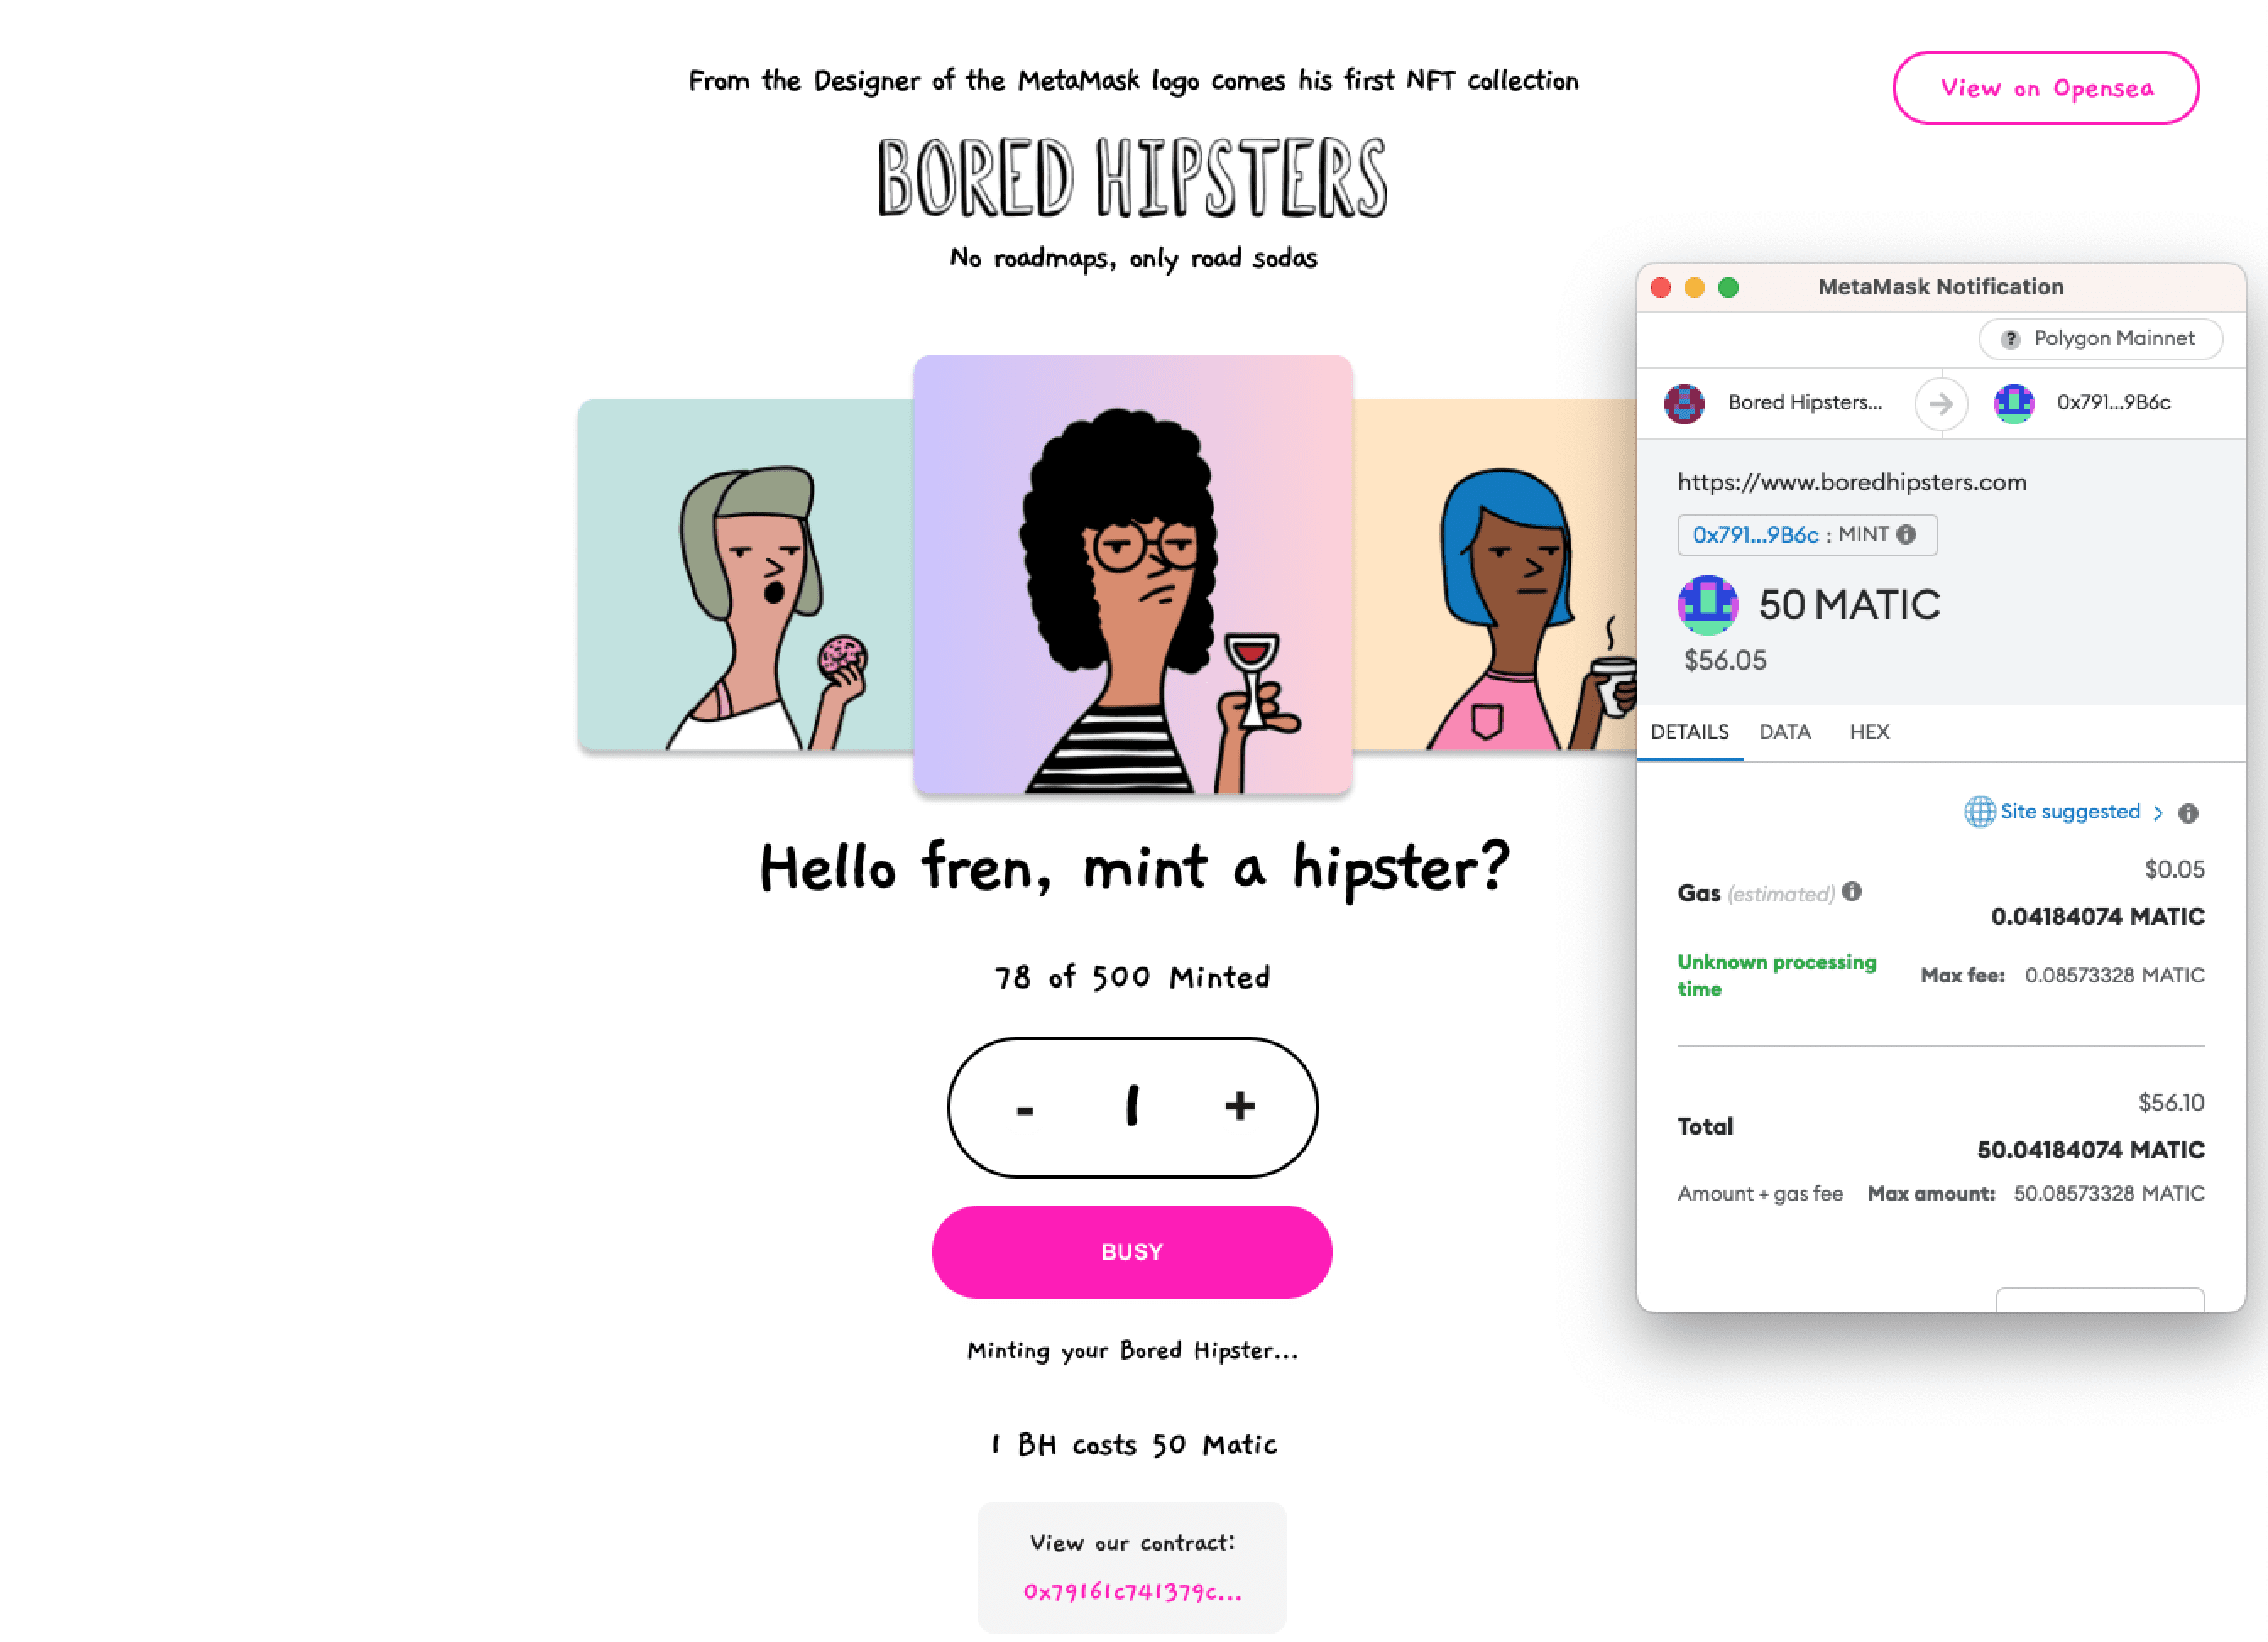2268x1642 pixels.
Task: Select the center curly-haired hipster image
Action: pos(1133,575)
